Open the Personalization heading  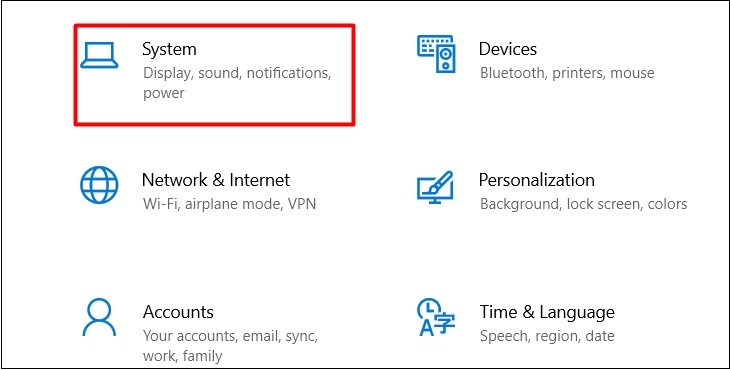537,180
